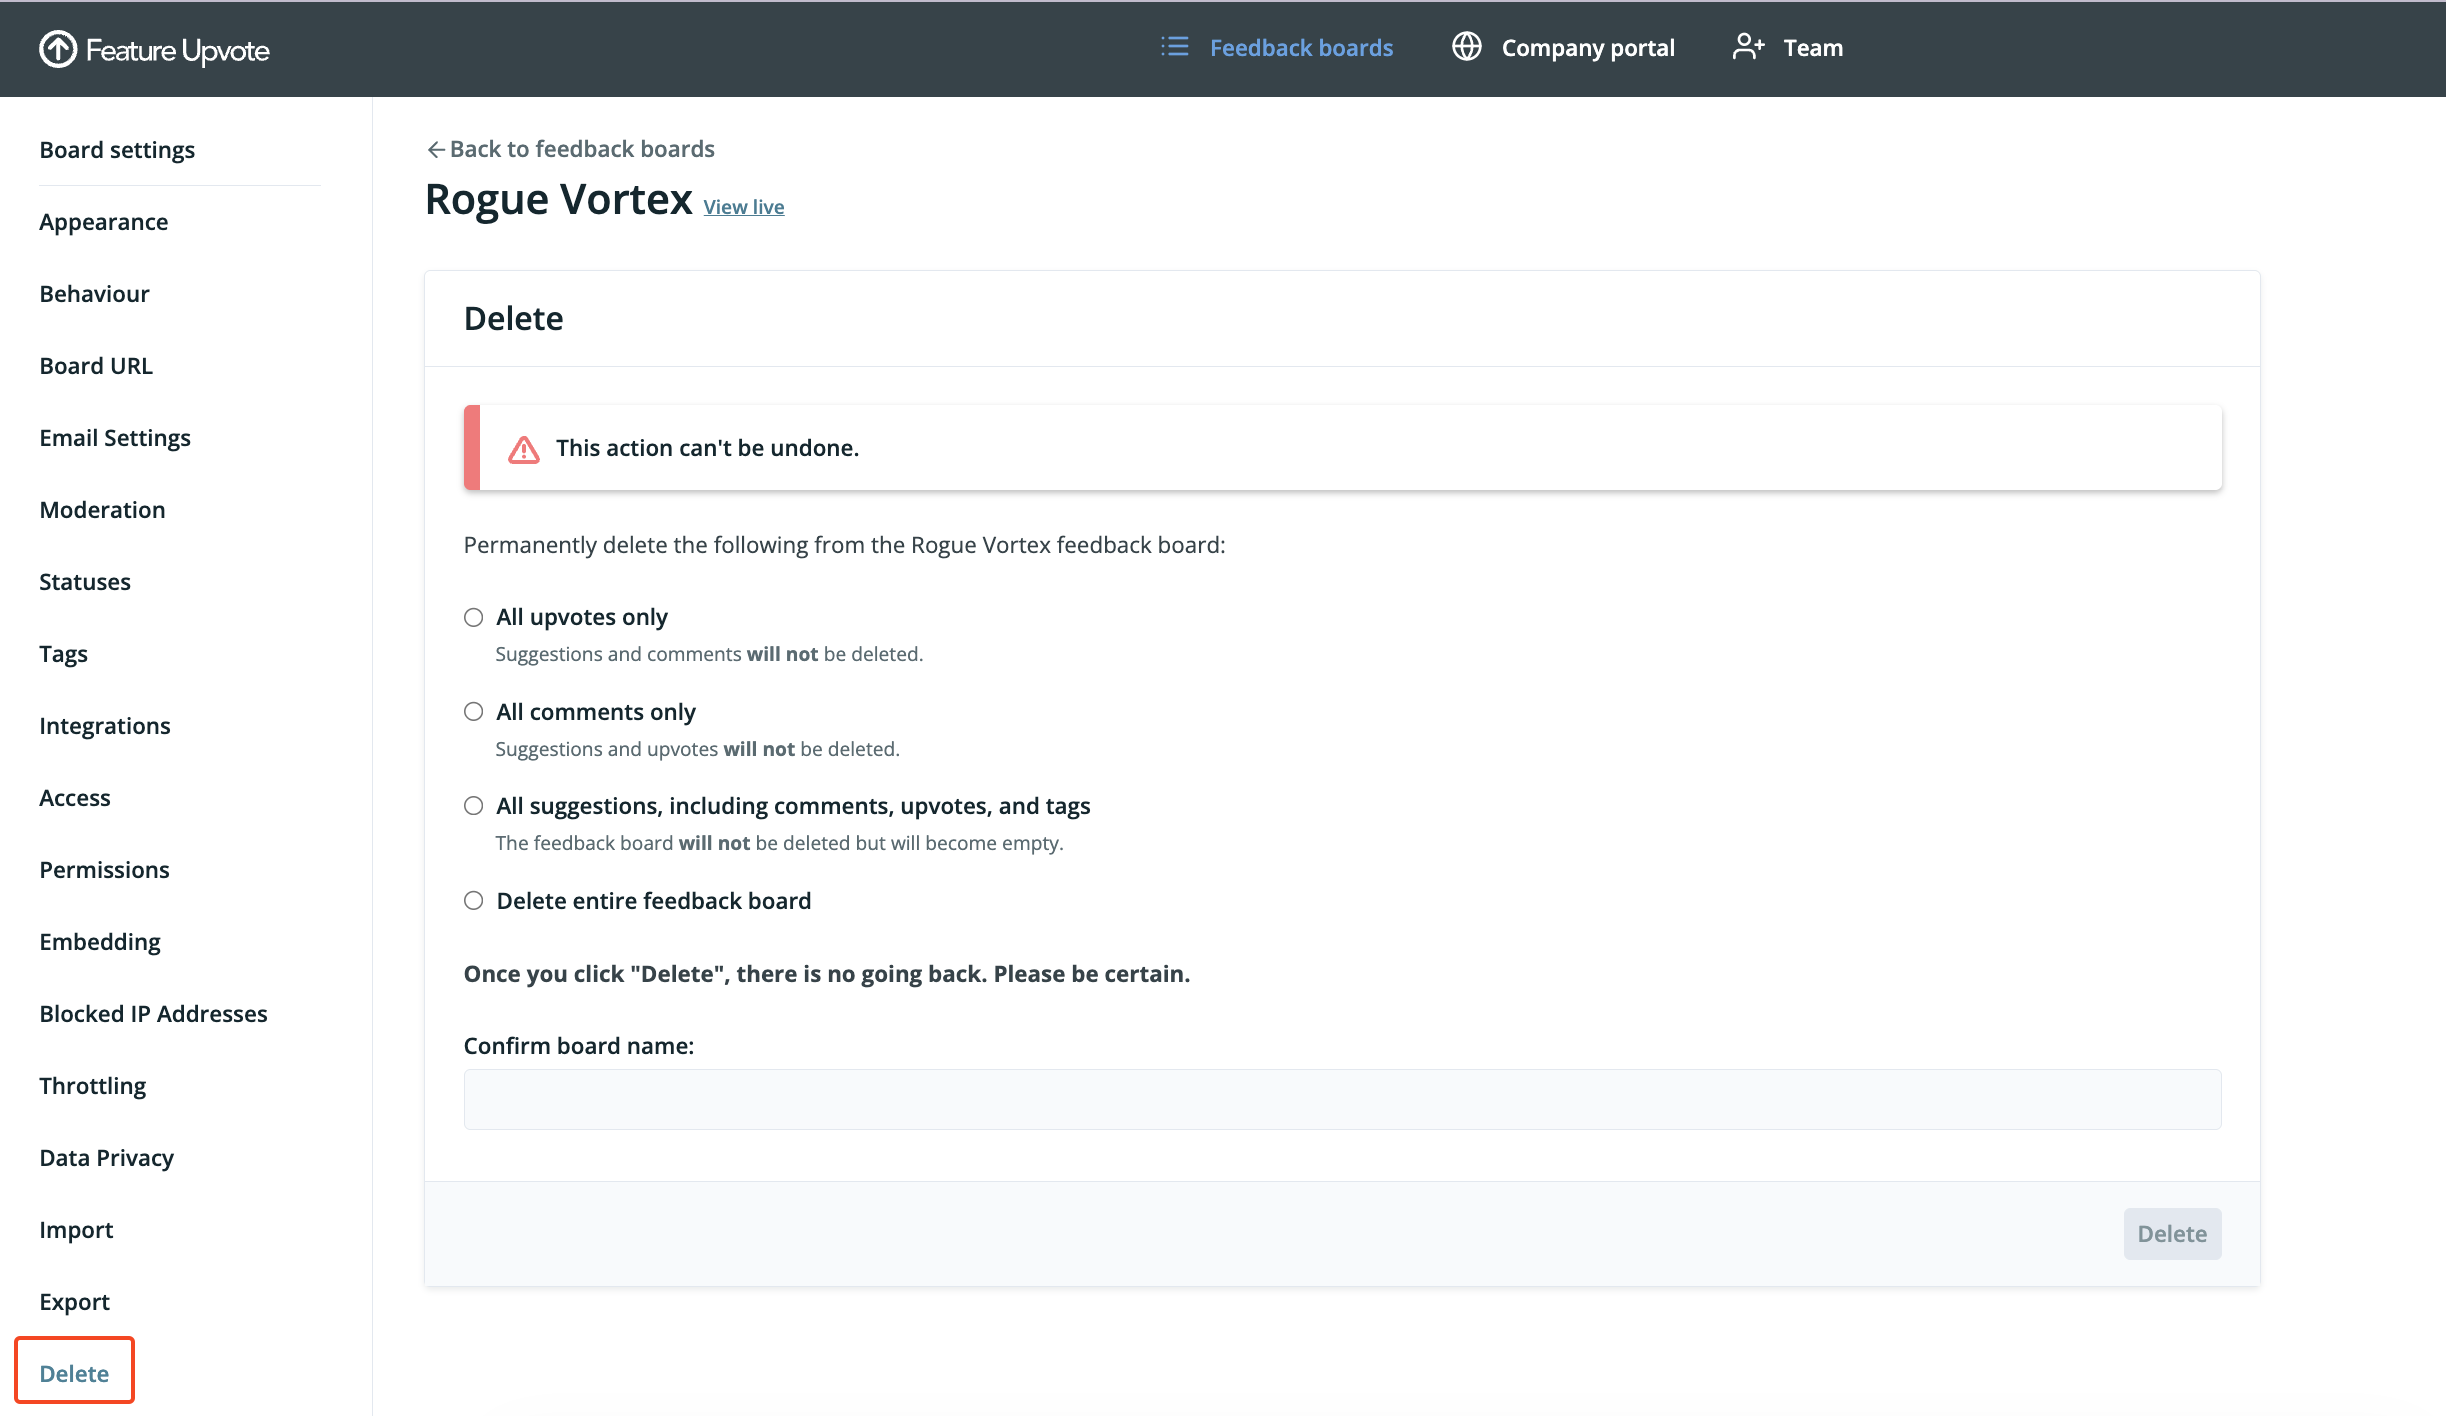Go to Moderation settings
This screenshot has height=1416, width=2446.
point(102,510)
